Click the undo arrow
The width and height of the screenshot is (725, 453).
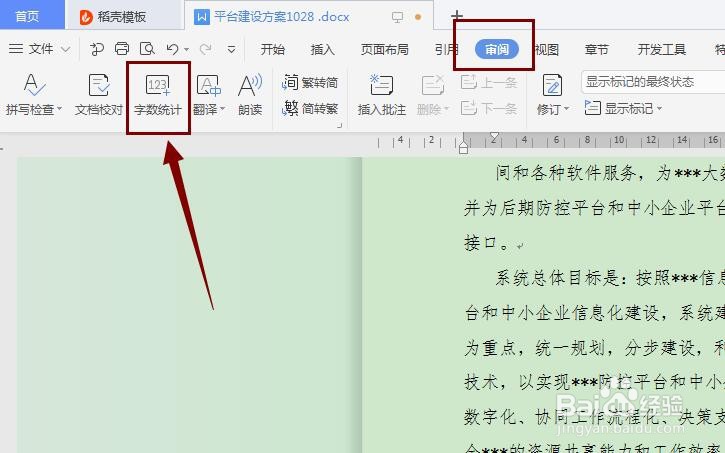click(172, 49)
